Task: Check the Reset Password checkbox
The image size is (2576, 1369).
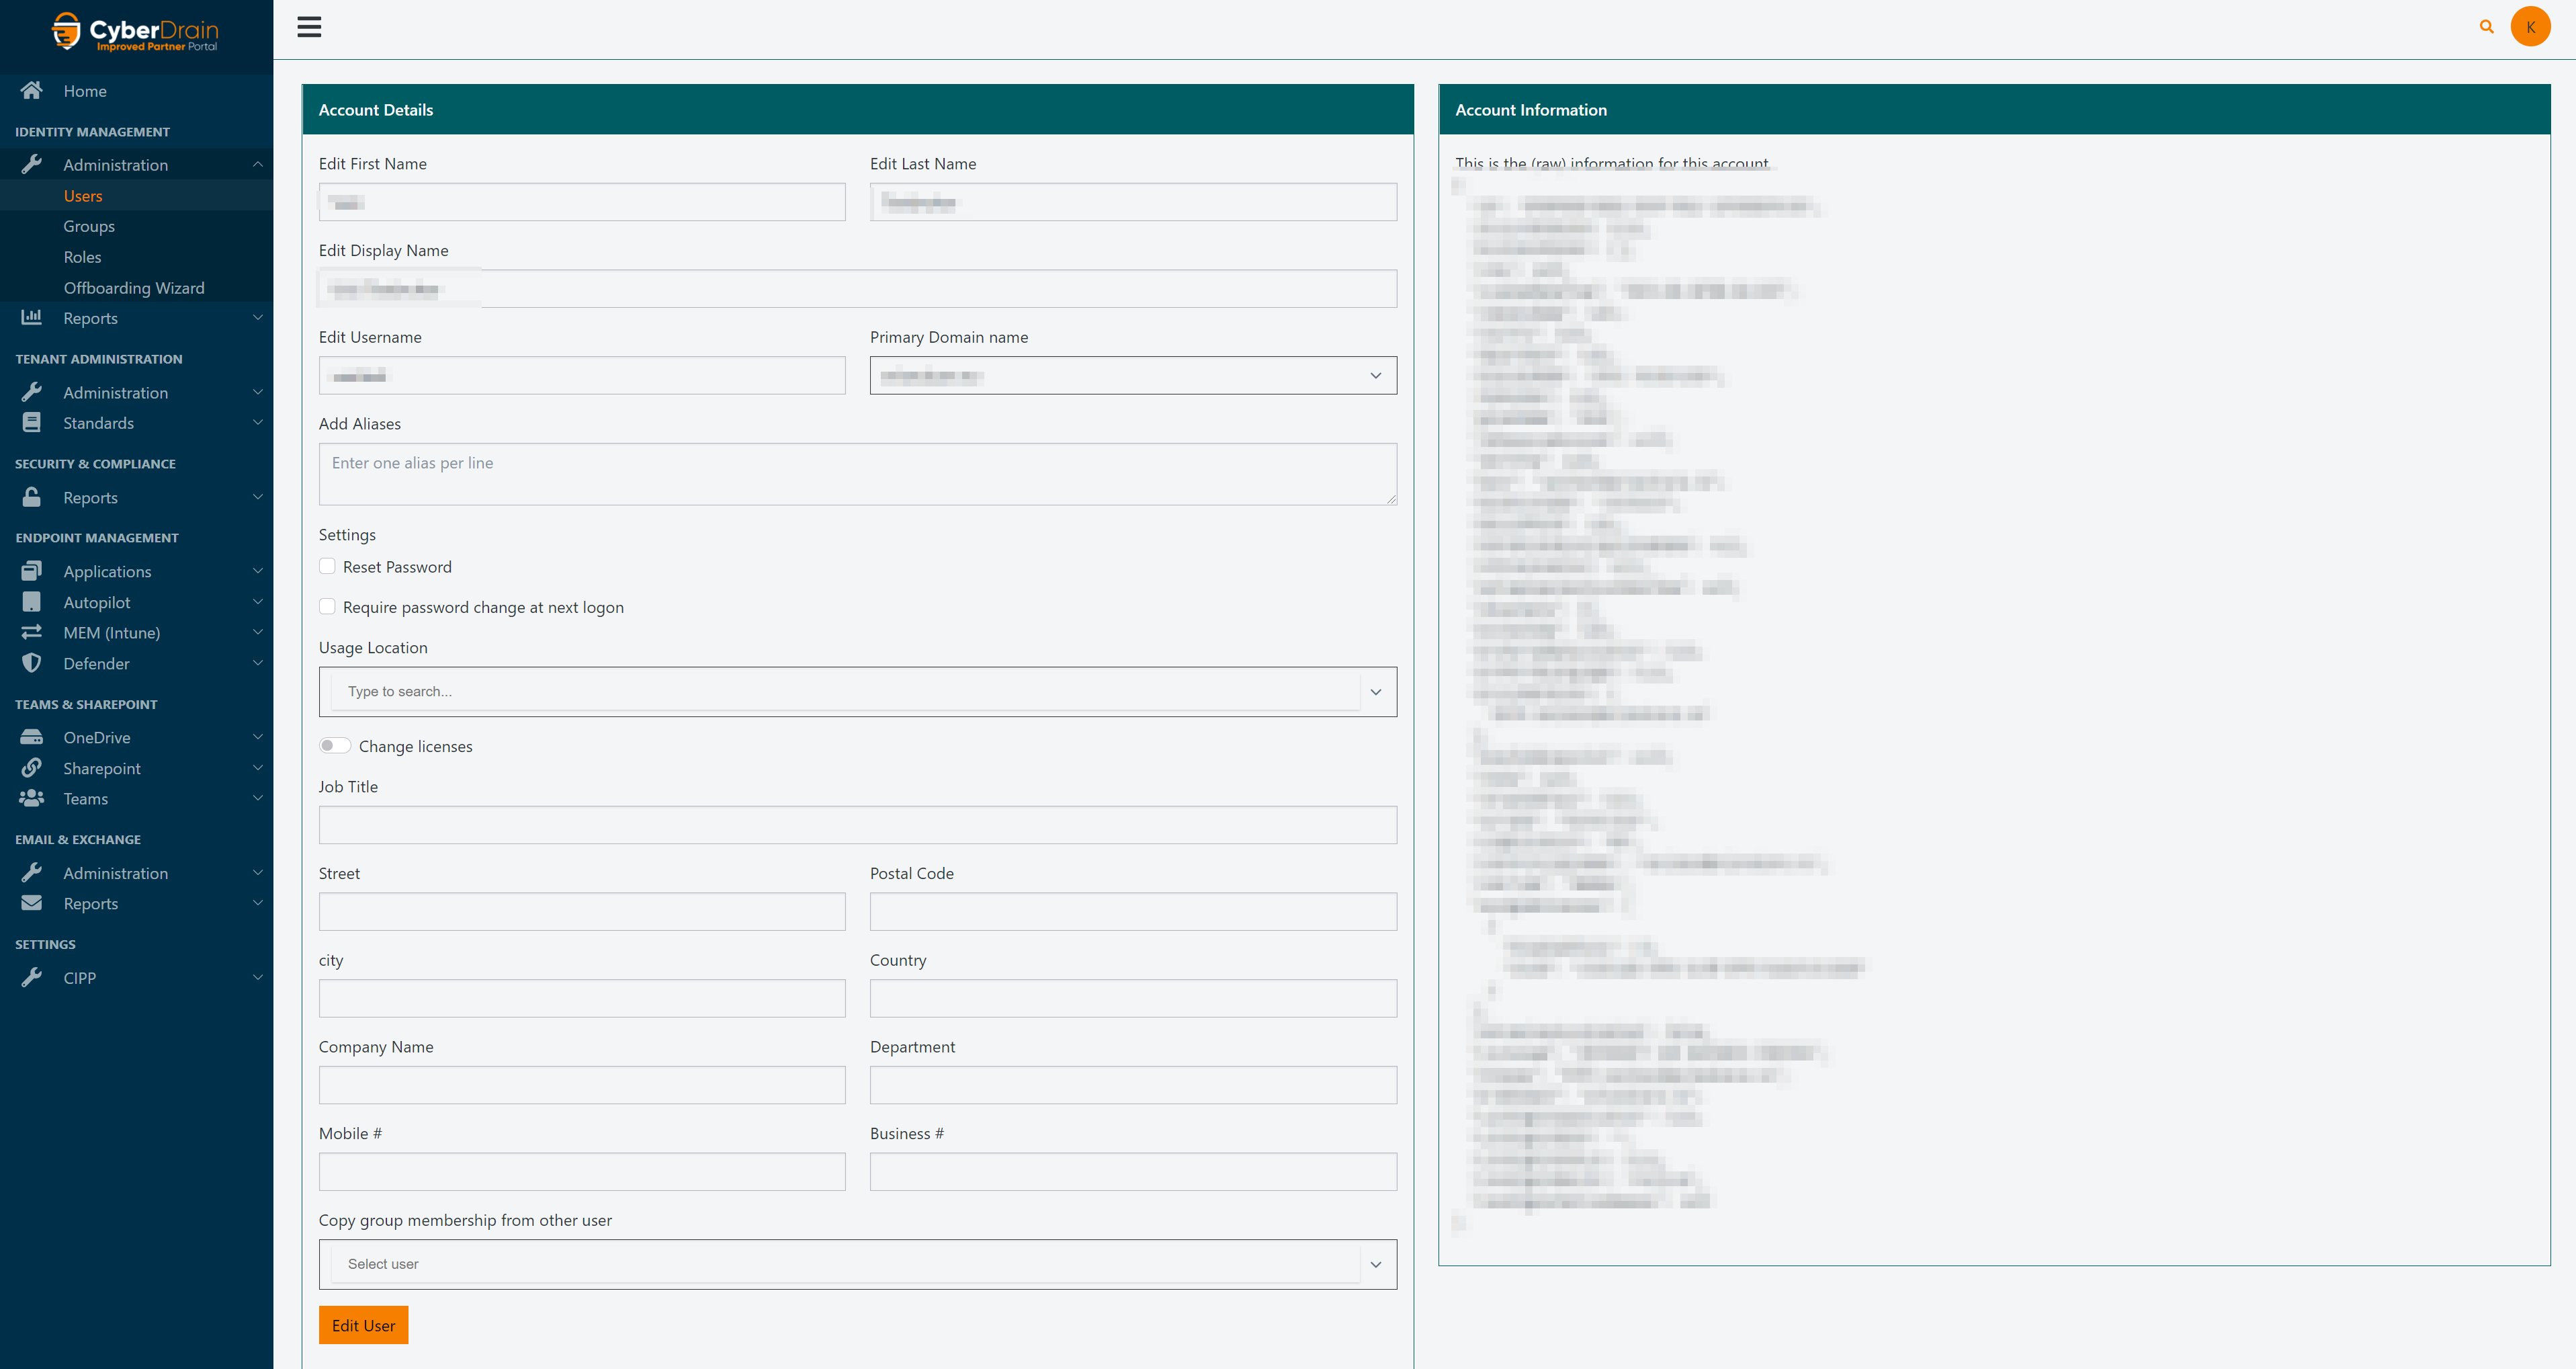Action: [x=327, y=566]
